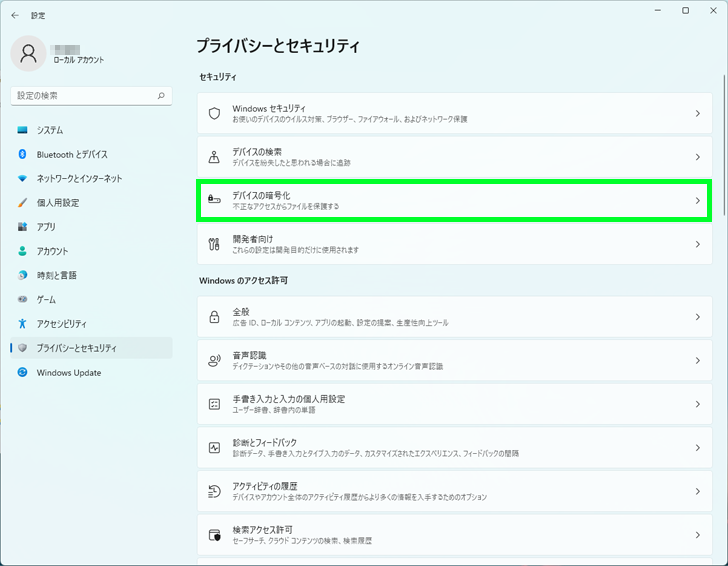Viewport: 728px width, 566px height.
Task: Click the システム monitor icon
Action: 22,130
